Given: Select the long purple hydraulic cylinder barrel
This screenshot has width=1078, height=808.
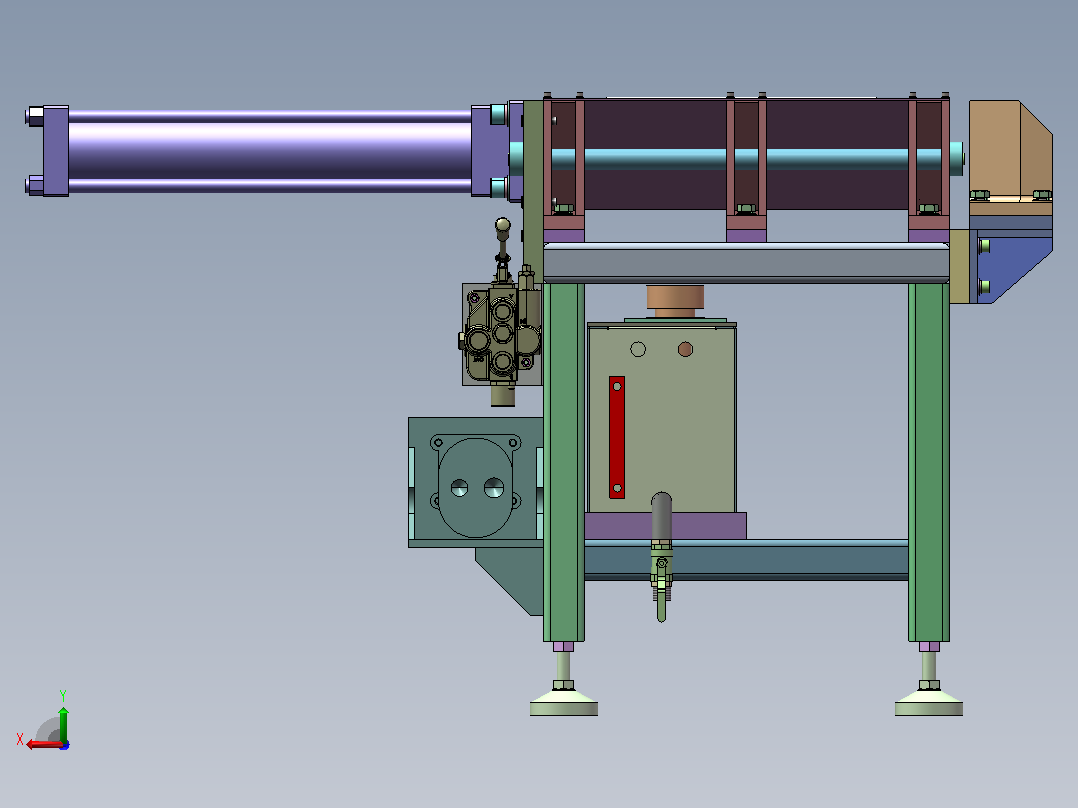Looking at the screenshot, I should (270, 151).
